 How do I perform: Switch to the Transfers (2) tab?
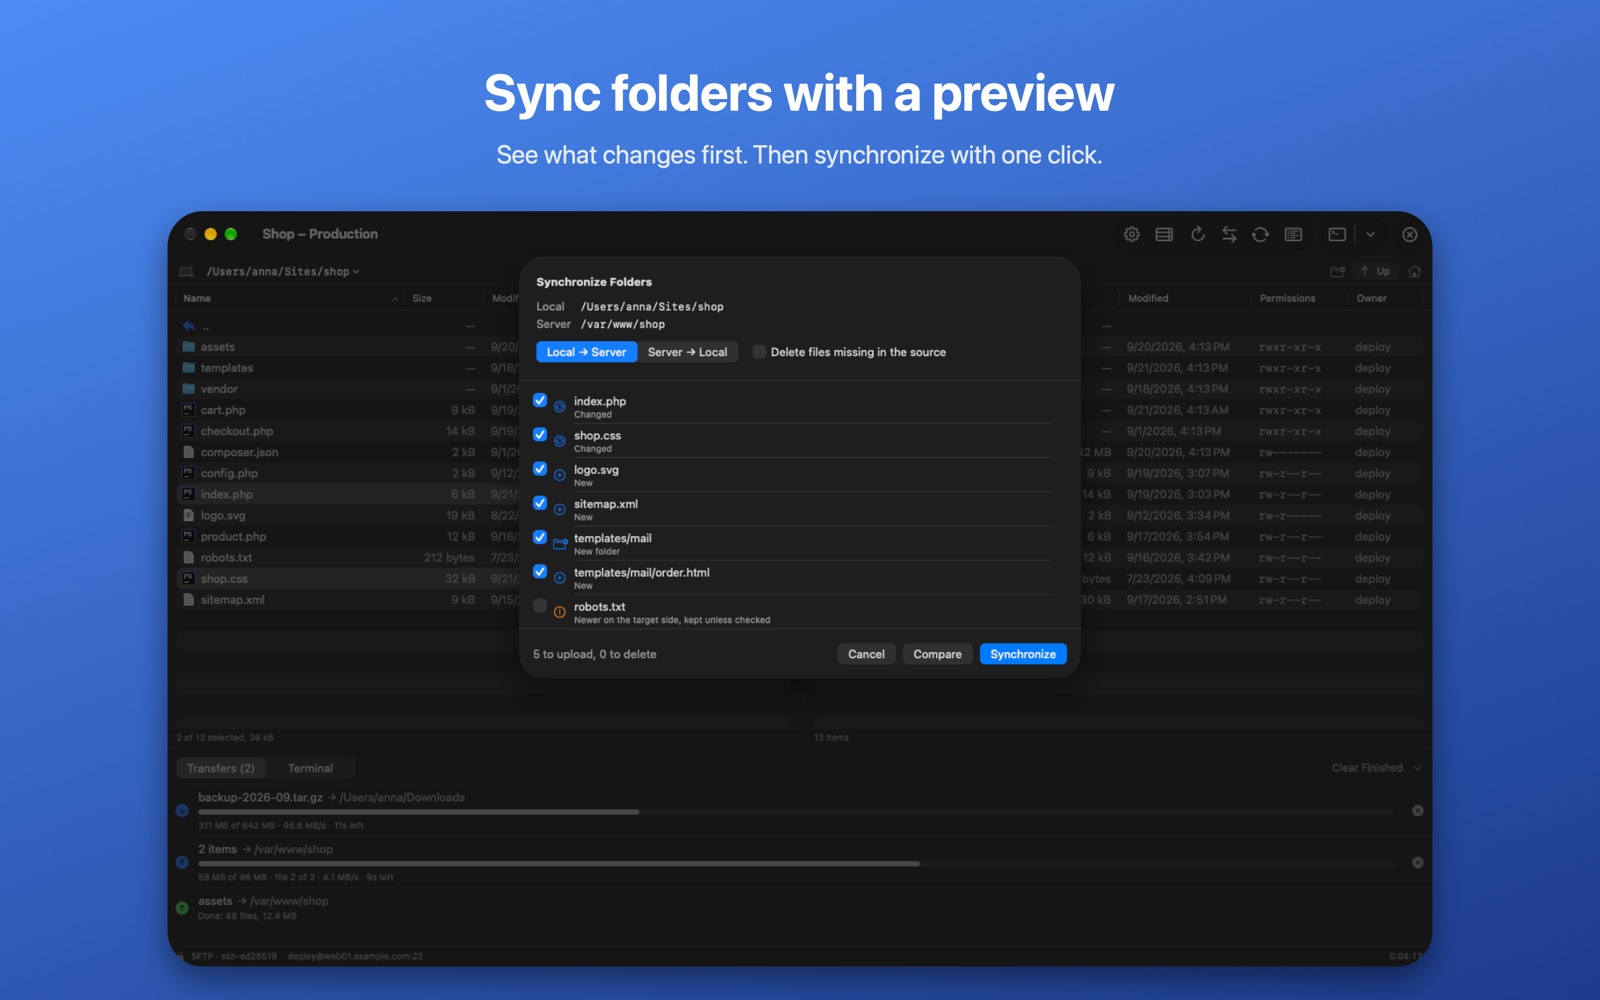pos(221,768)
